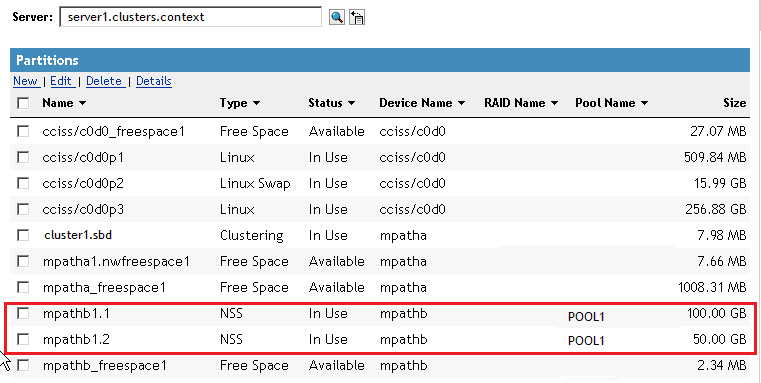Open the Name column sort dropdown

[82, 103]
